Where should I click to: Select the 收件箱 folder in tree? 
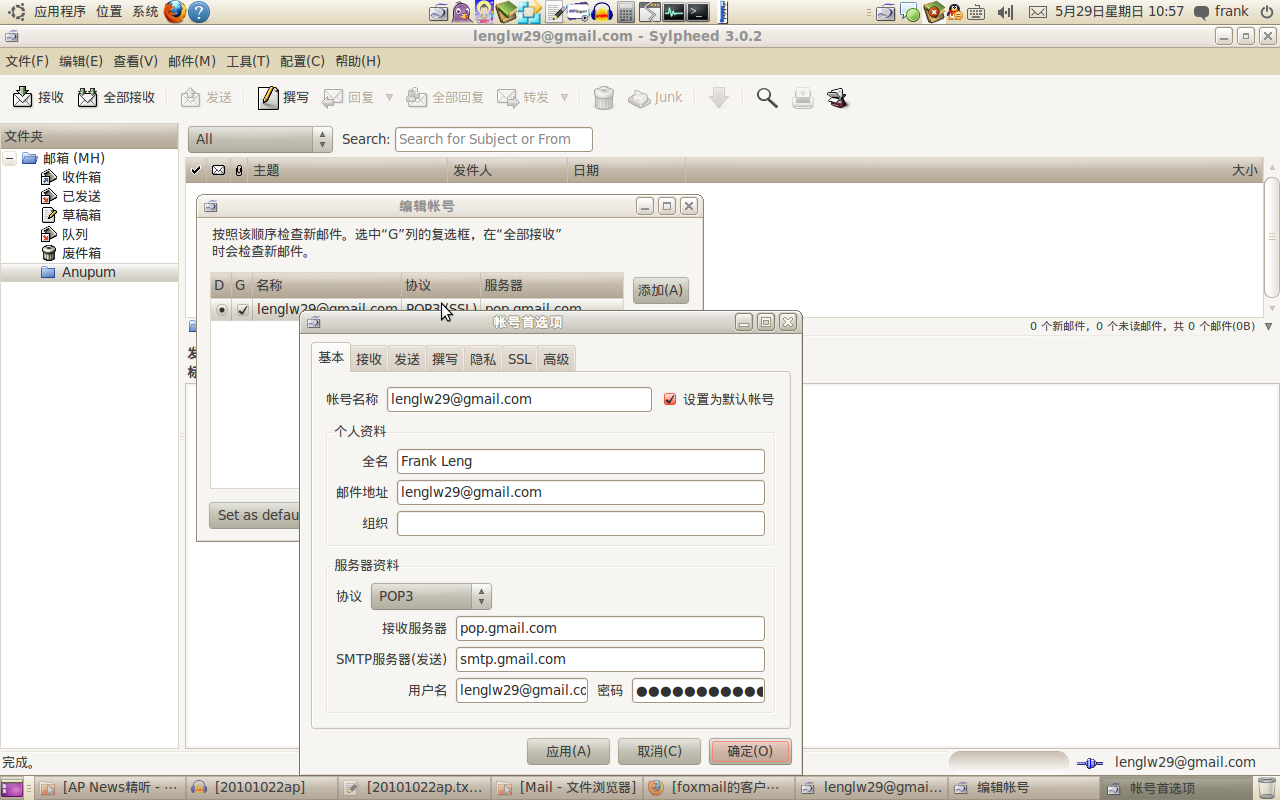pos(81,177)
